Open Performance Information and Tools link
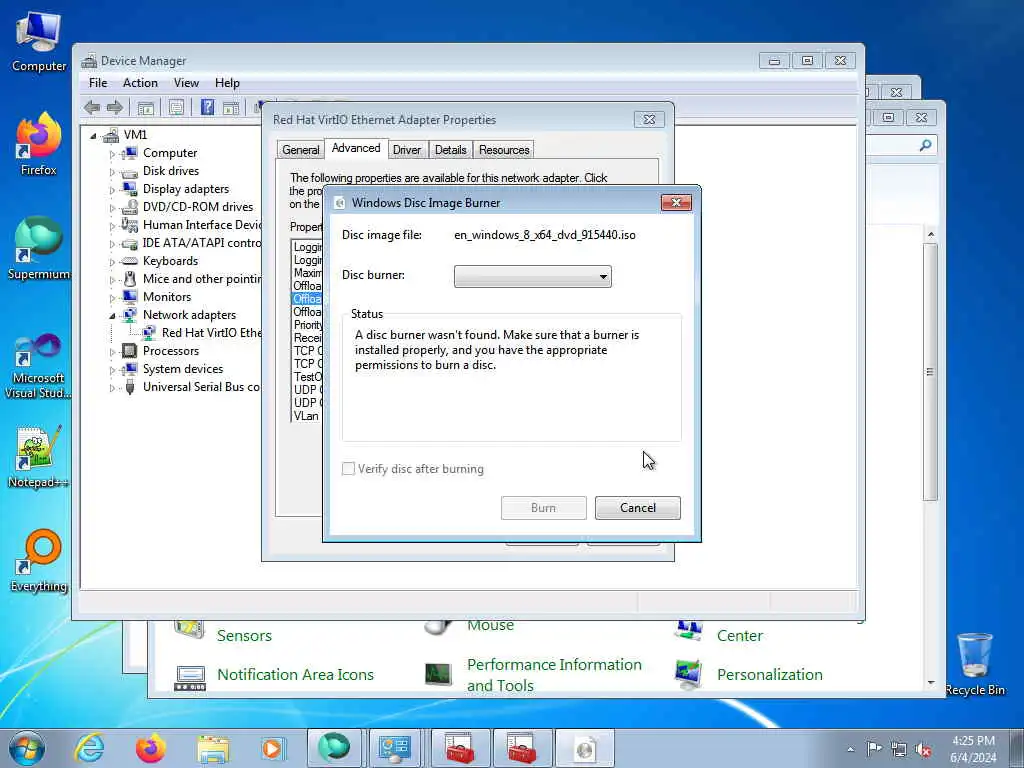Screen dimensions: 1024x768 [554, 675]
